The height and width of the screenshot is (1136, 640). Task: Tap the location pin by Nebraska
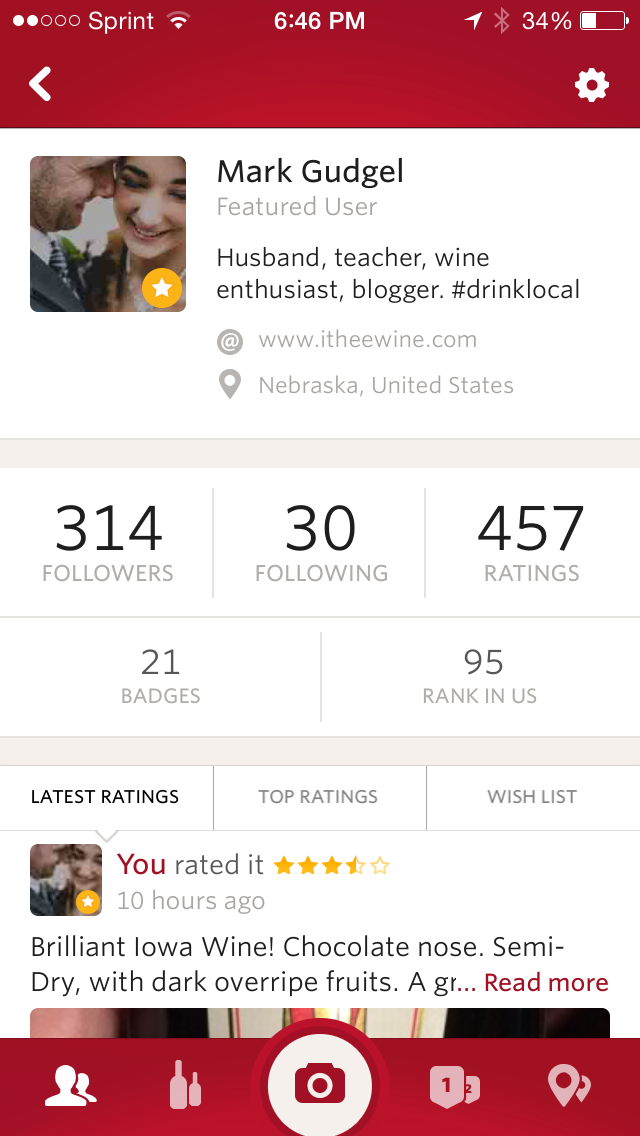pyautogui.click(x=230, y=385)
